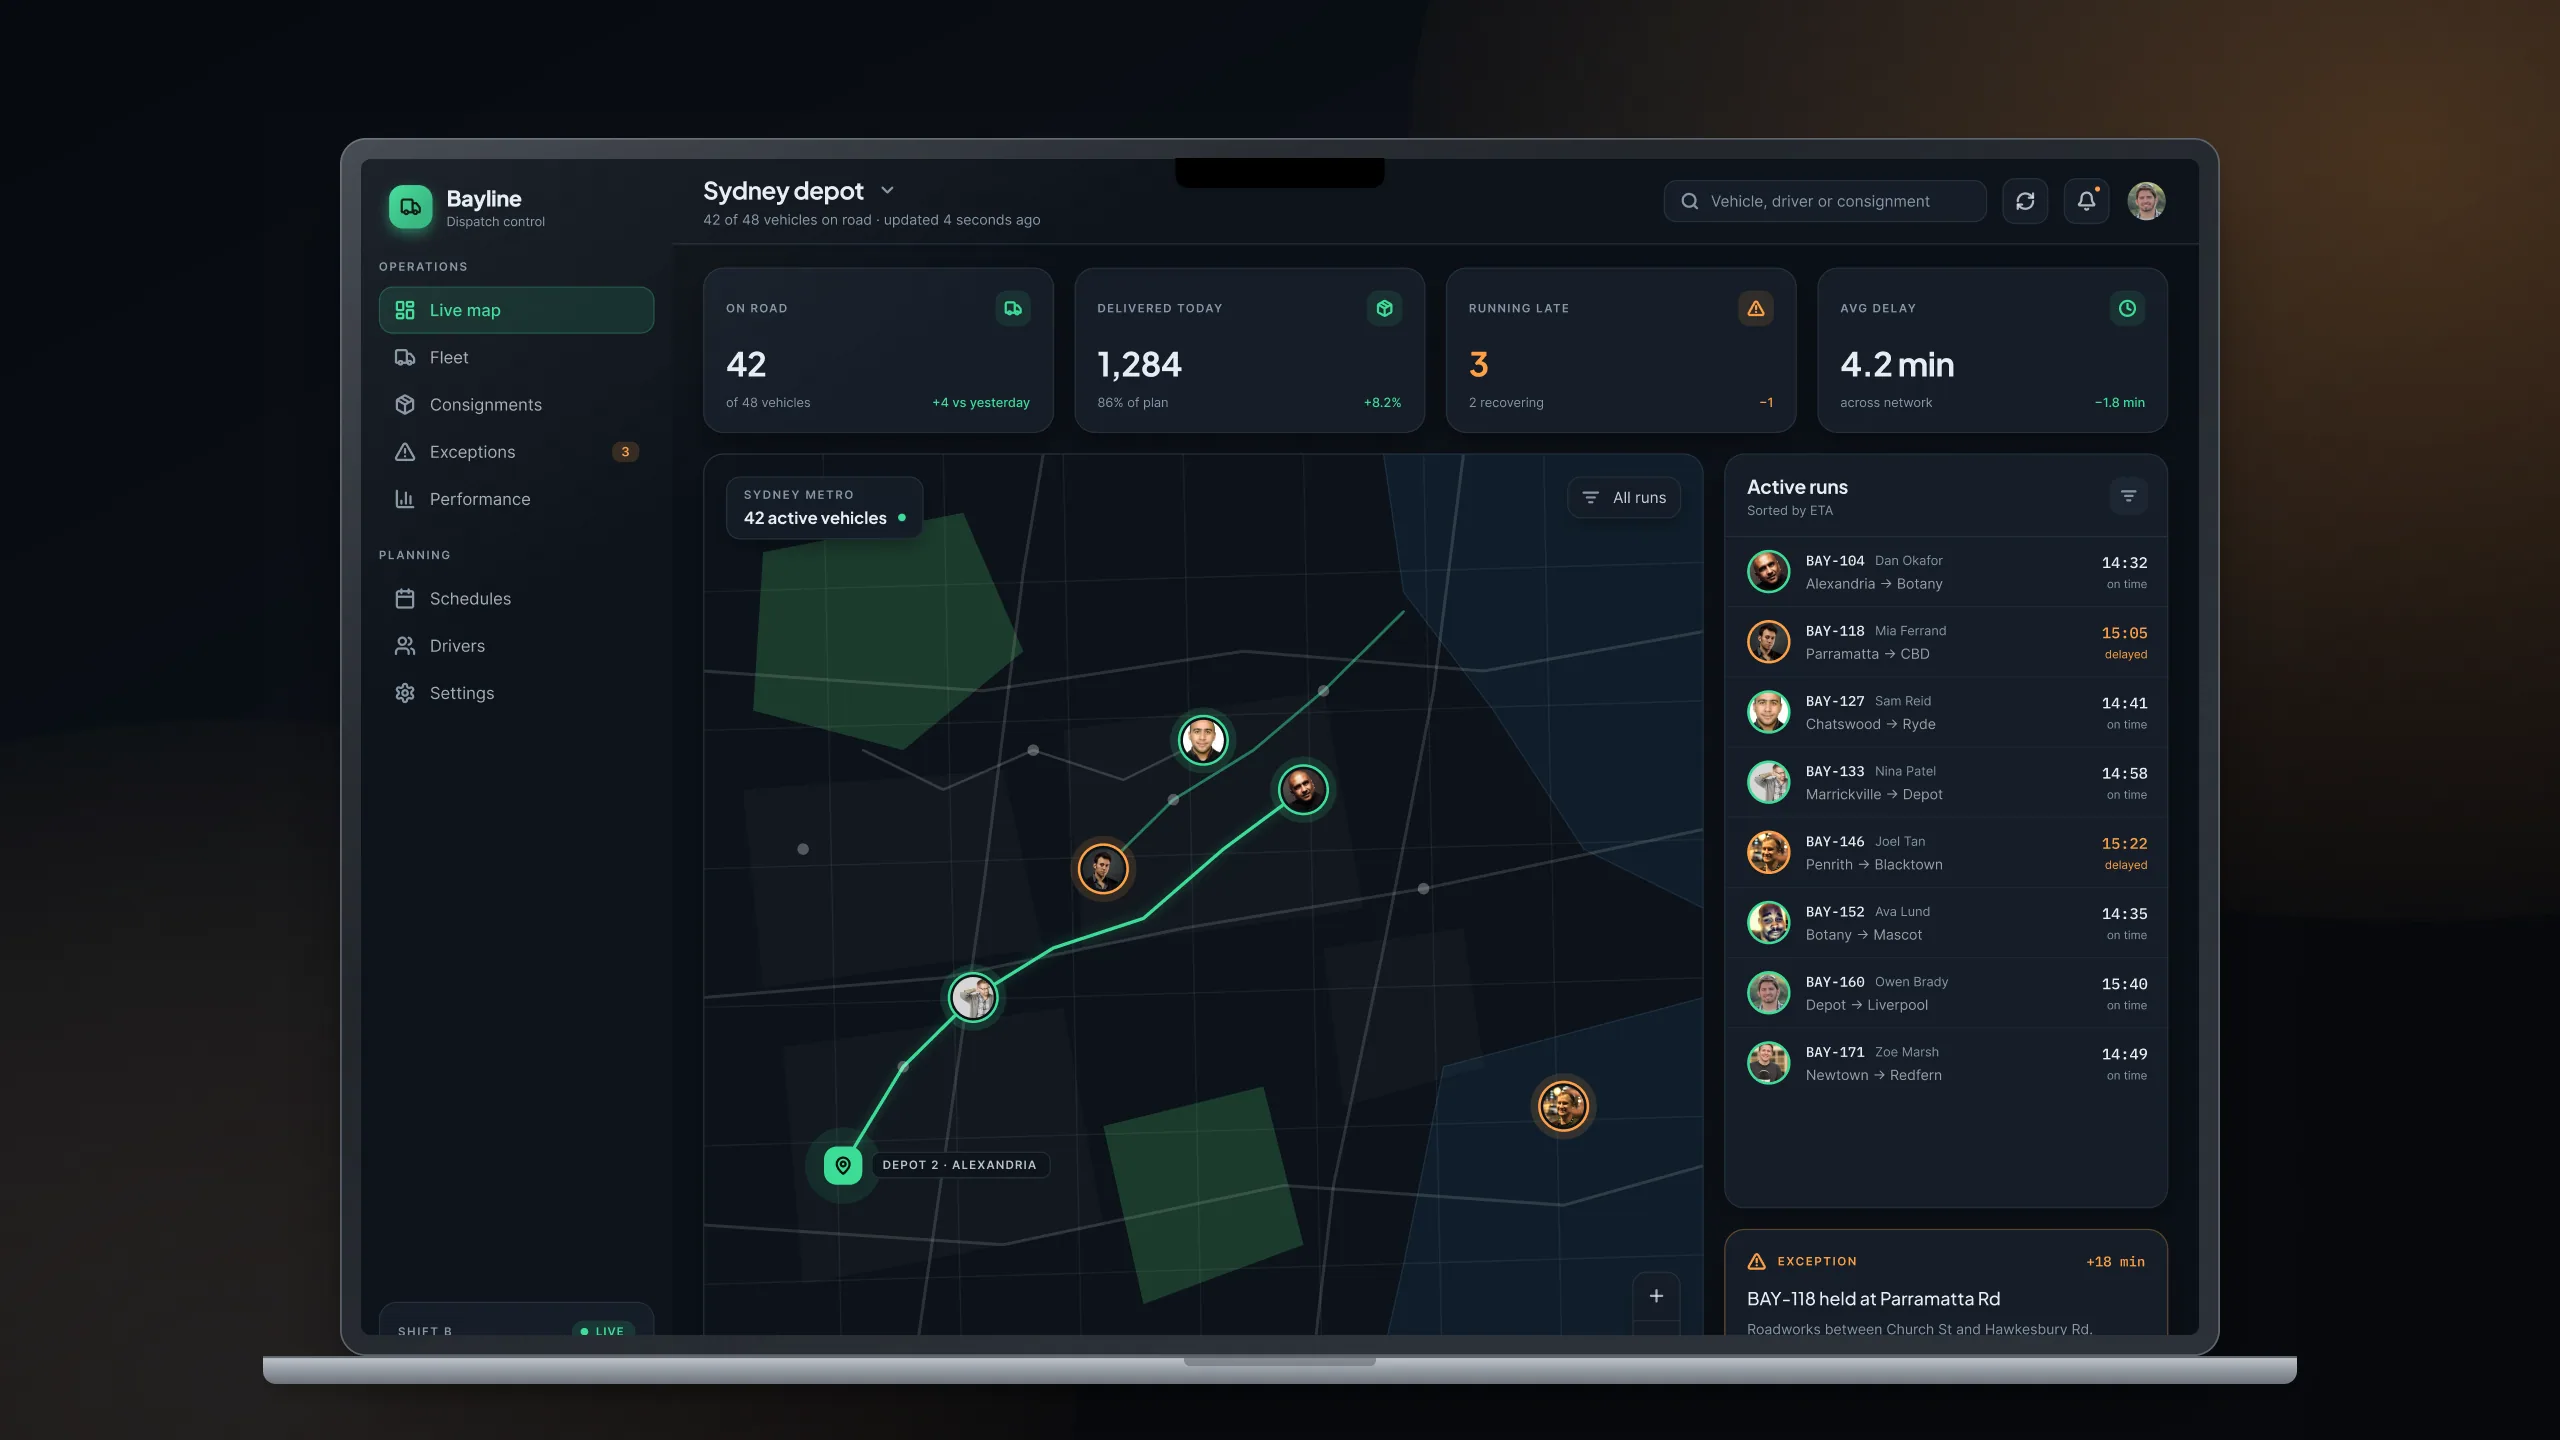Click the exception warning triangle icon
This screenshot has height=1440, width=2560.
point(1756,1262)
